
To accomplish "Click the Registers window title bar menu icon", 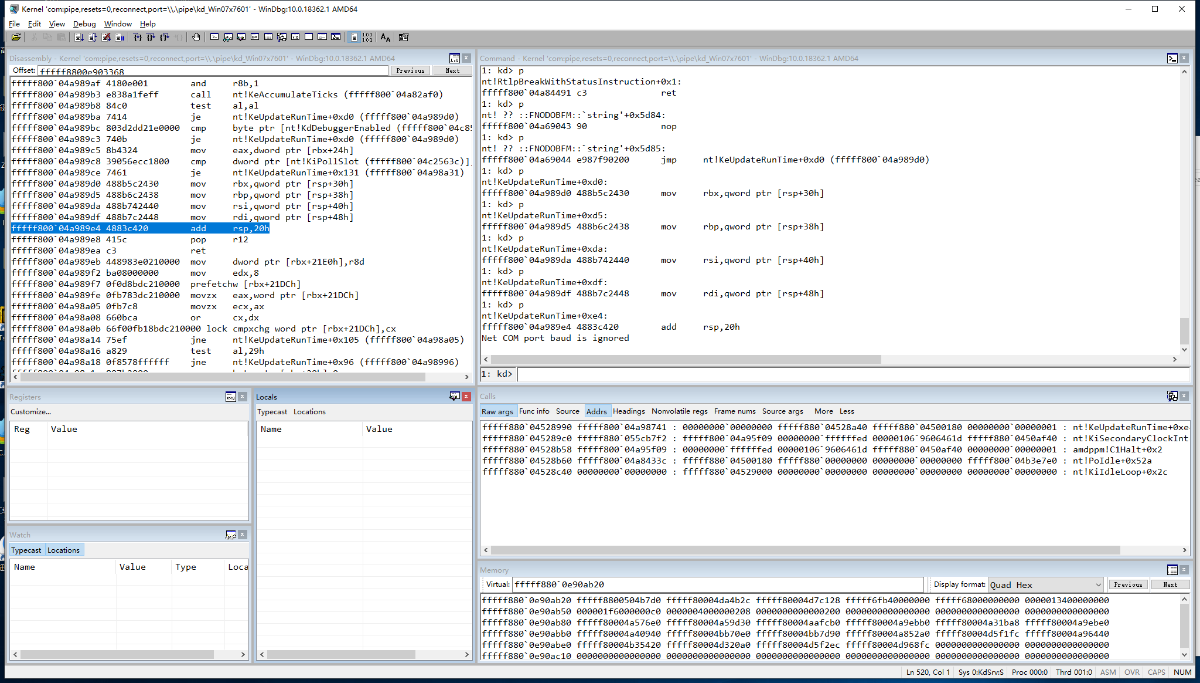I will click(229, 397).
